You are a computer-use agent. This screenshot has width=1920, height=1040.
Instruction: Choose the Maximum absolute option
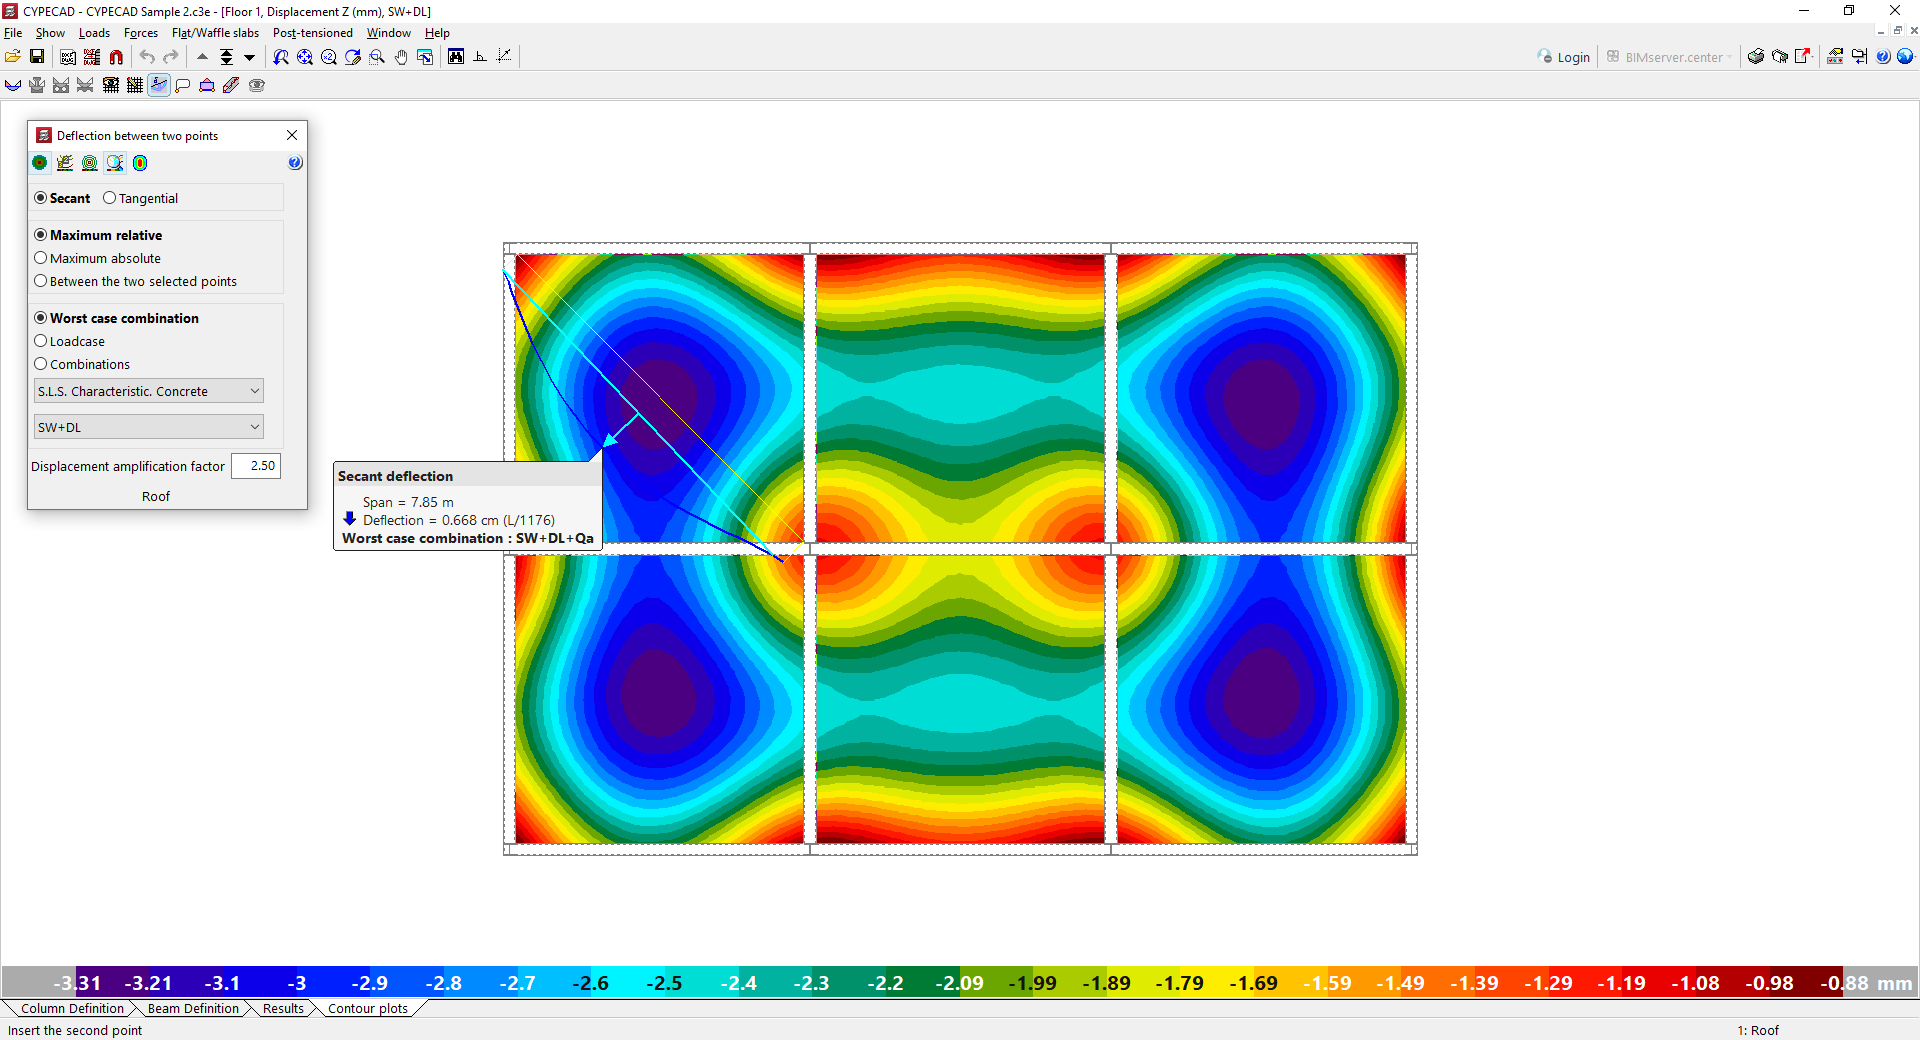[98, 258]
